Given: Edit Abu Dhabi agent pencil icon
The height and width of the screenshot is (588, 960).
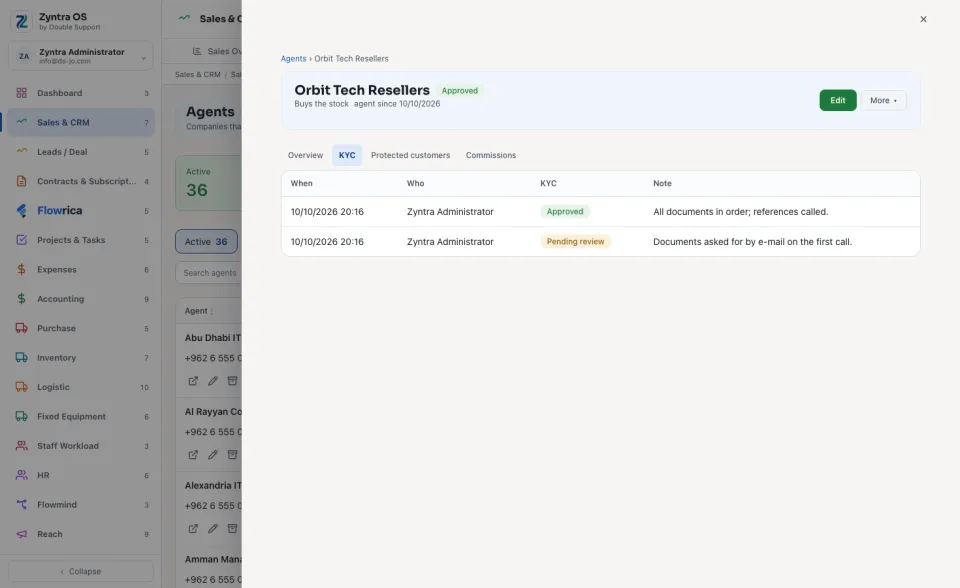Looking at the screenshot, I should [212, 381].
